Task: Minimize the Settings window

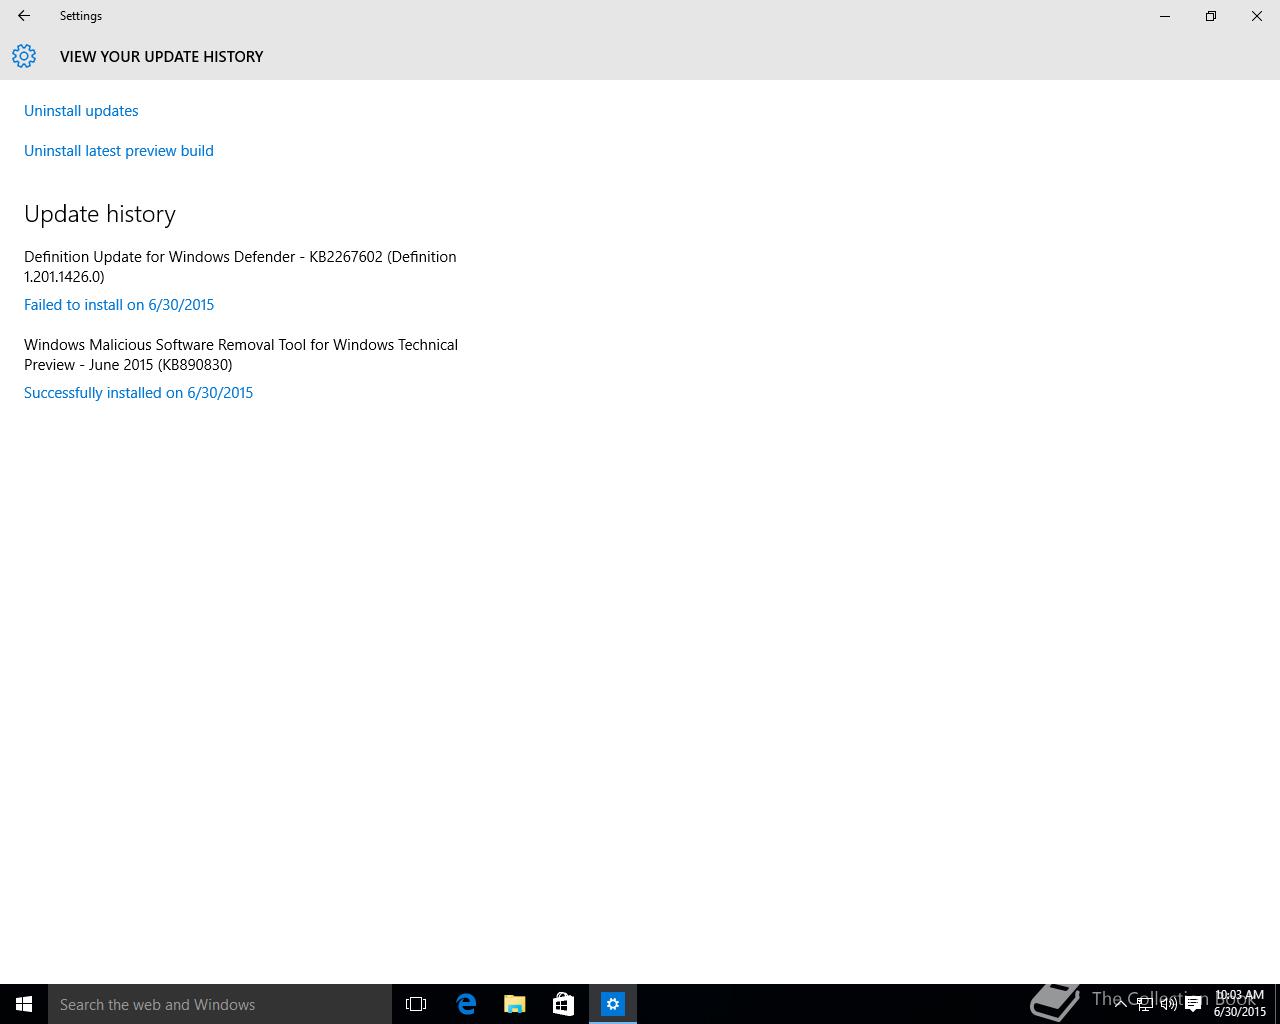Action: click(x=1165, y=16)
